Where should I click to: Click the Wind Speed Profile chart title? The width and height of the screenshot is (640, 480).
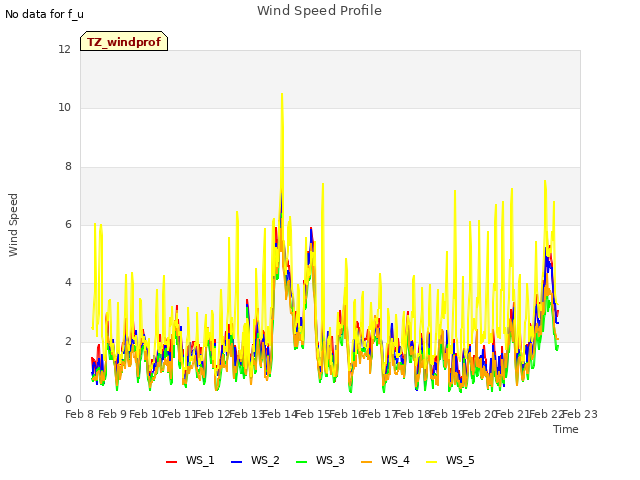click(x=319, y=11)
